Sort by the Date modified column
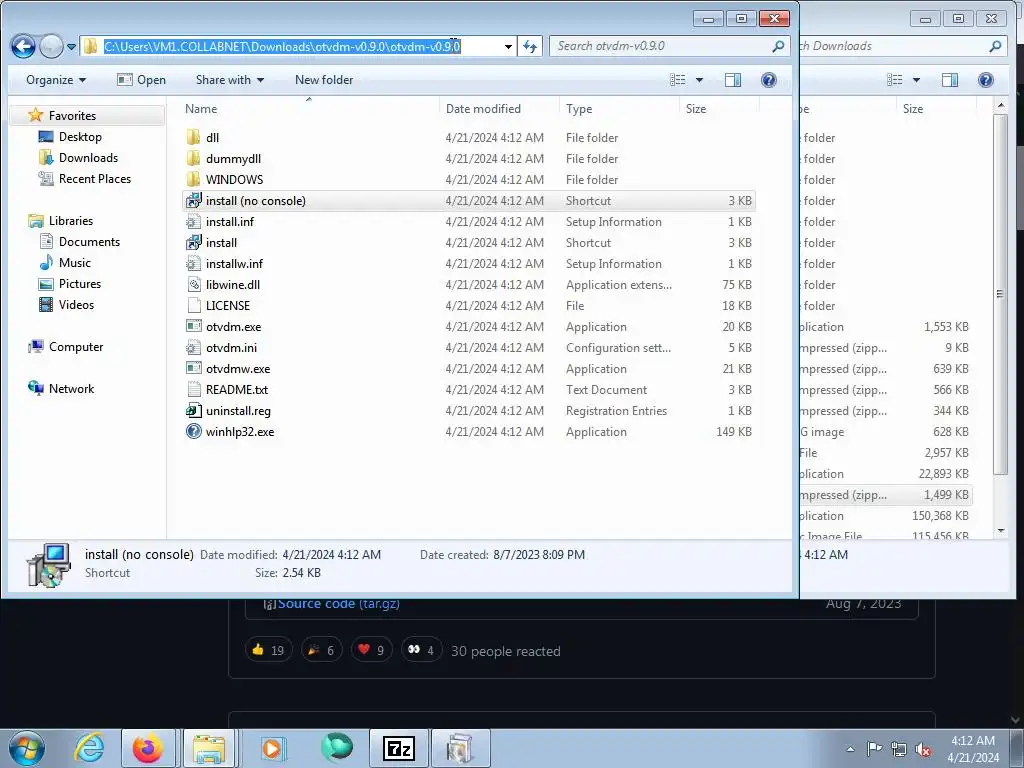Viewport: 1024px width, 768px height. pos(499,108)
